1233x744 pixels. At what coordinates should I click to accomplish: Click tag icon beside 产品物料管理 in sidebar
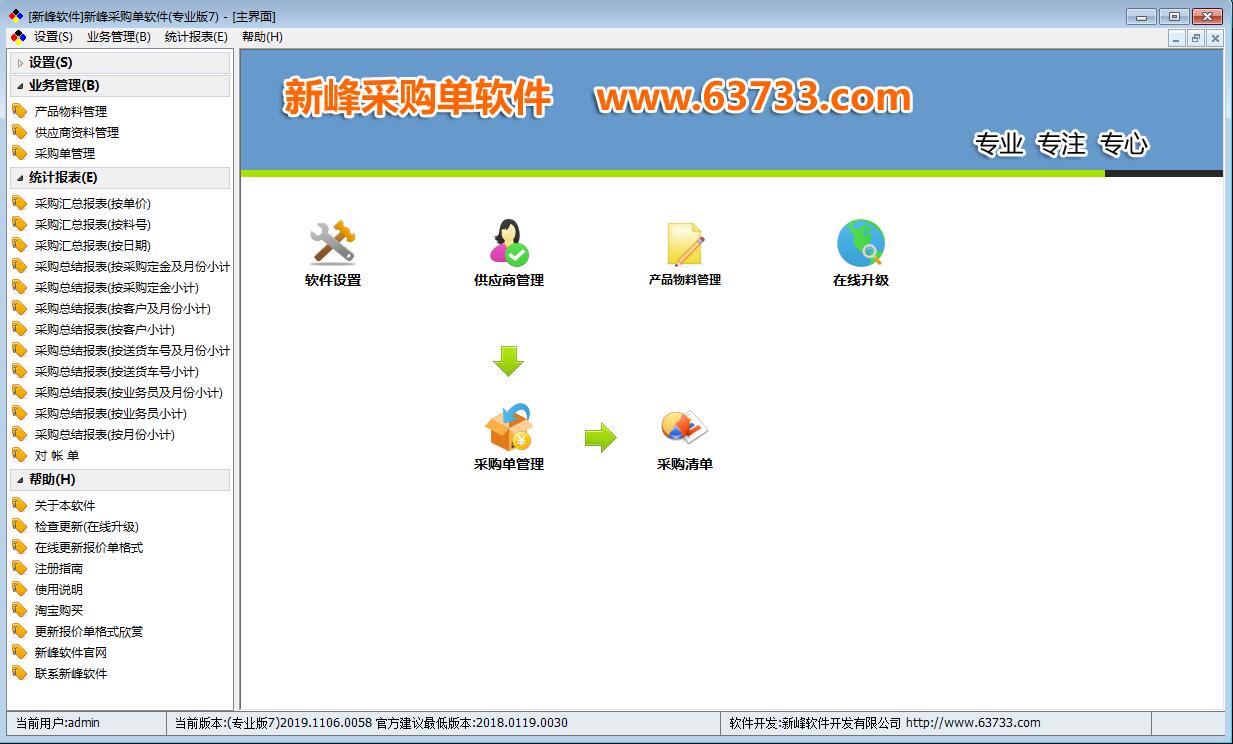point(19,111)
